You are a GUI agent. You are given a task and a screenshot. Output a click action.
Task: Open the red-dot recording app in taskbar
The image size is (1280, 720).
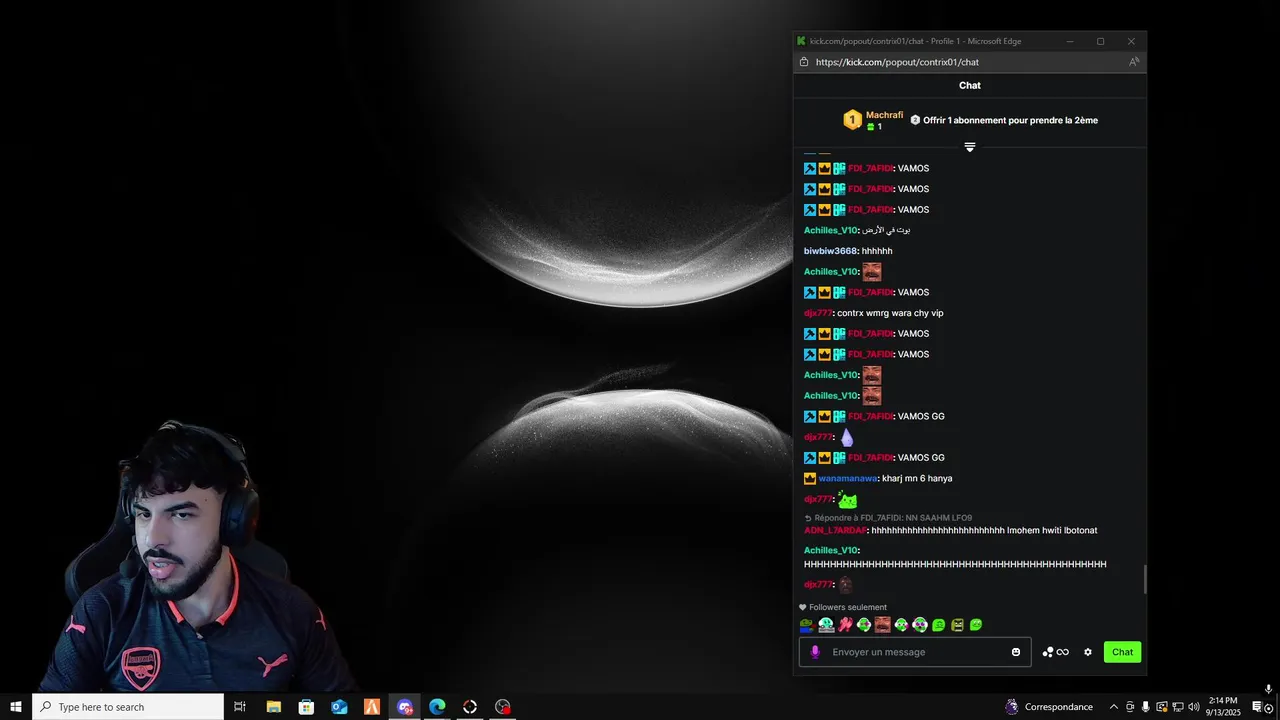click(x=503, y=707)
